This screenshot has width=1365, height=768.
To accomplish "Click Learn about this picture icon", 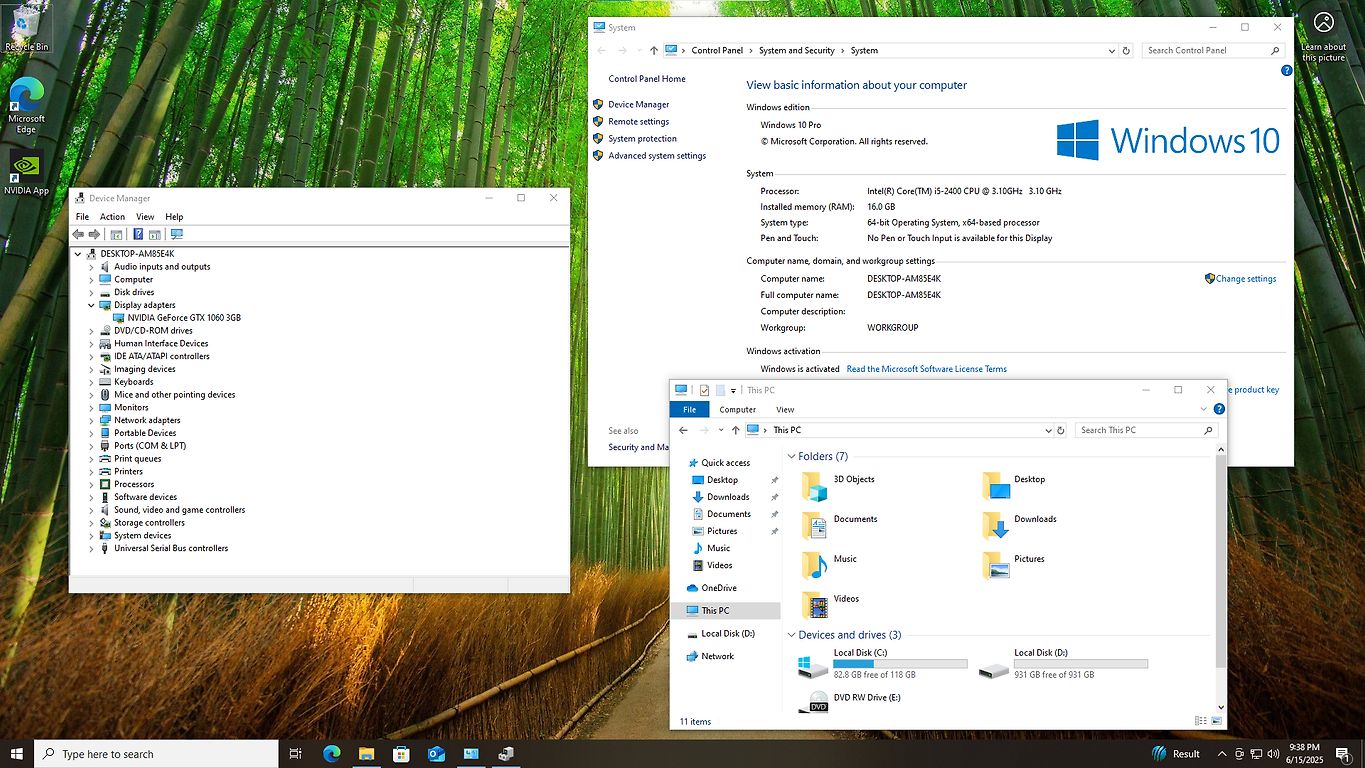I will tap(1323, 36).
